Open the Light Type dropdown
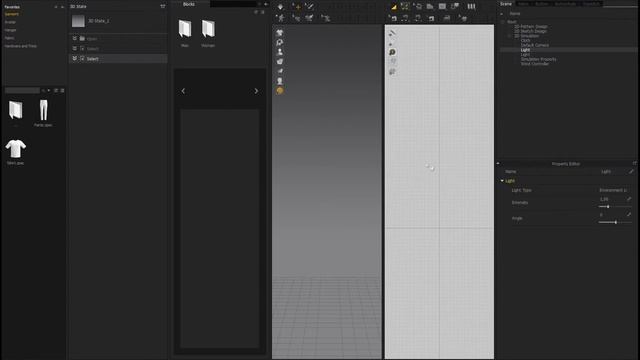 click(613, 190)
